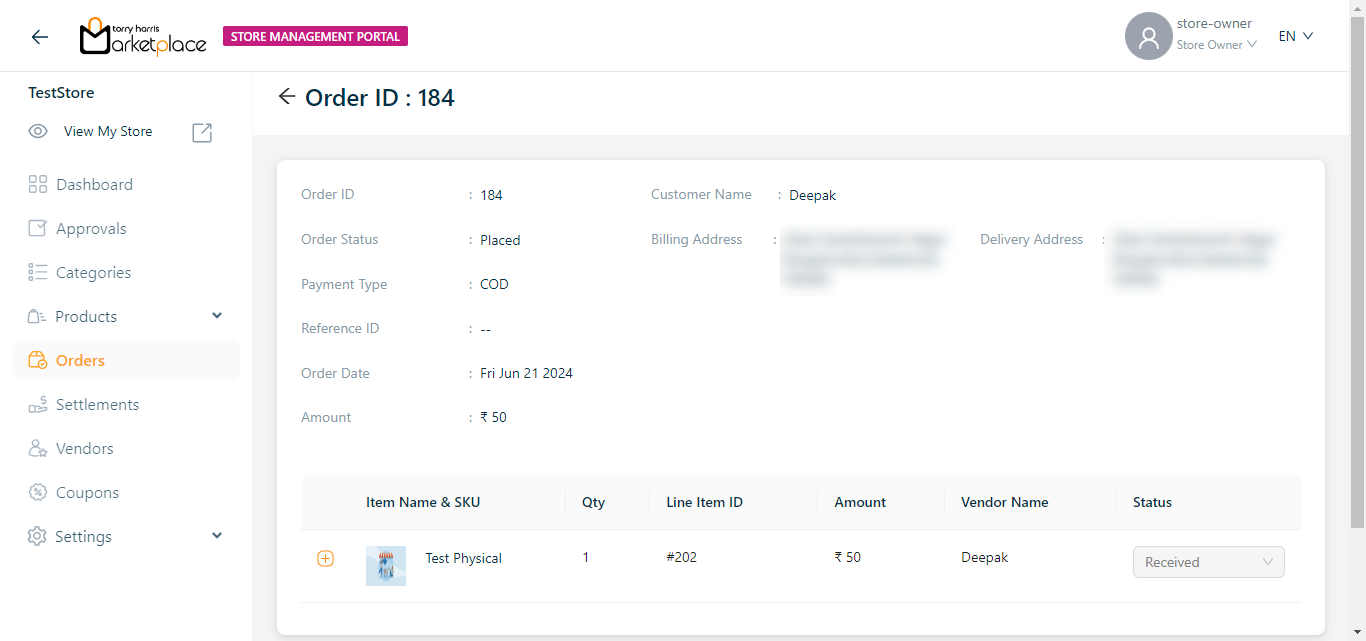Click the user avatar icon
Image resolution: width=1366 pixels, height=641 pixels.
(1148, 37)
